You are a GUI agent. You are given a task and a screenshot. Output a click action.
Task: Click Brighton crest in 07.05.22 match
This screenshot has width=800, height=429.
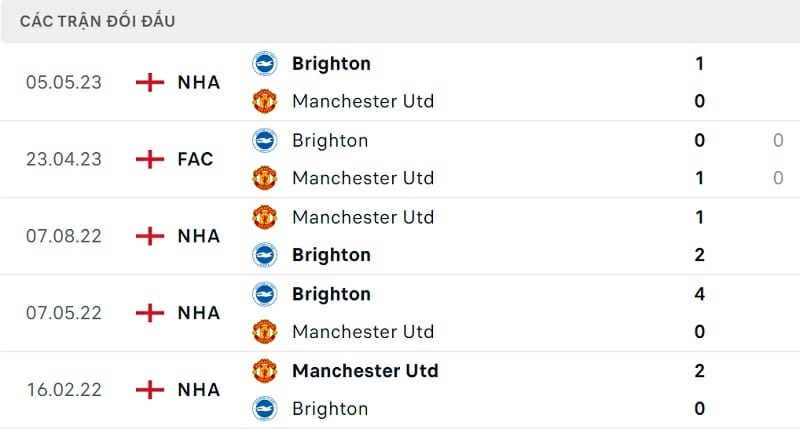coord(264,294)
